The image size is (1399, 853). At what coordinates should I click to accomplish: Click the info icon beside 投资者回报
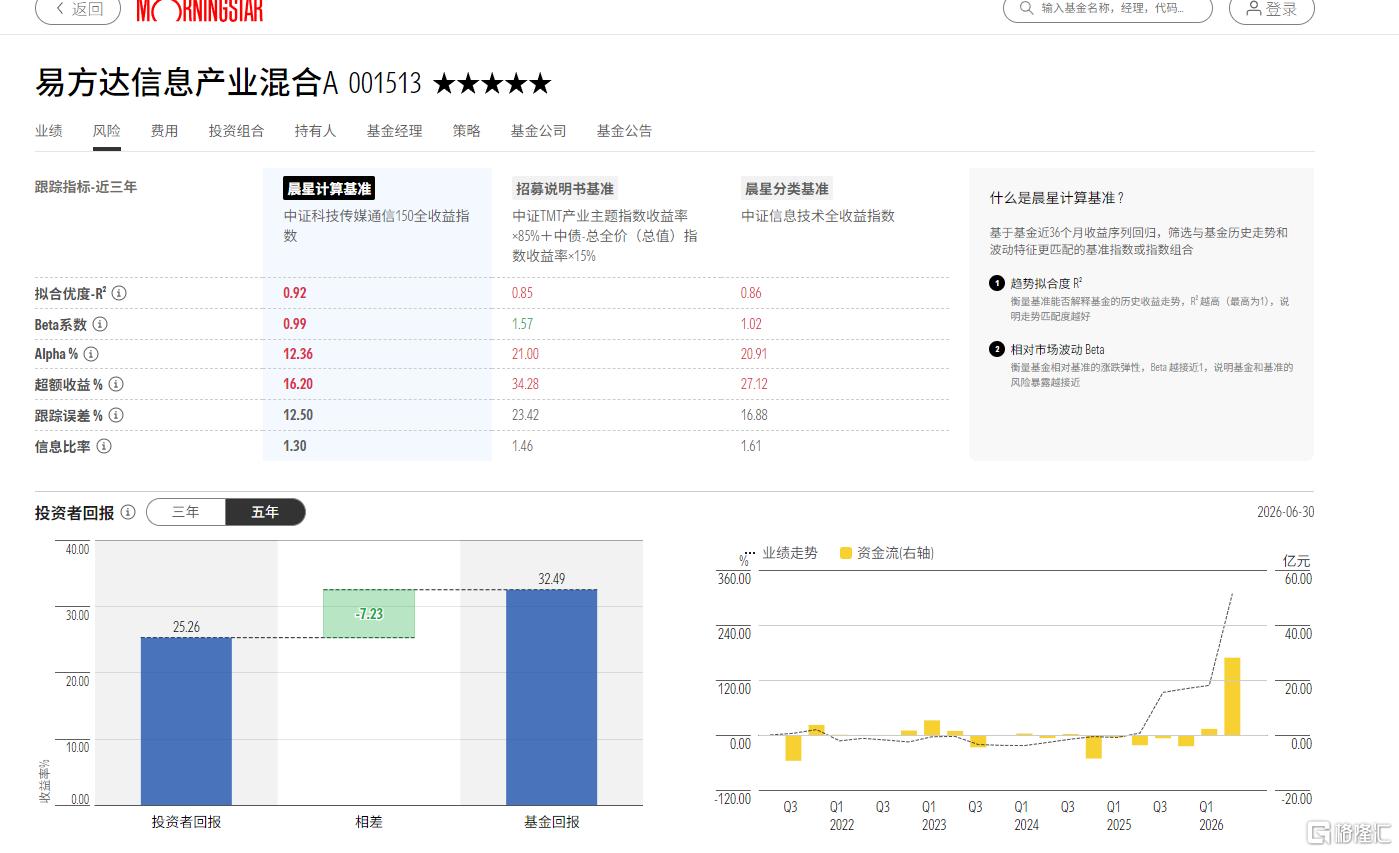tap(128, 512)
